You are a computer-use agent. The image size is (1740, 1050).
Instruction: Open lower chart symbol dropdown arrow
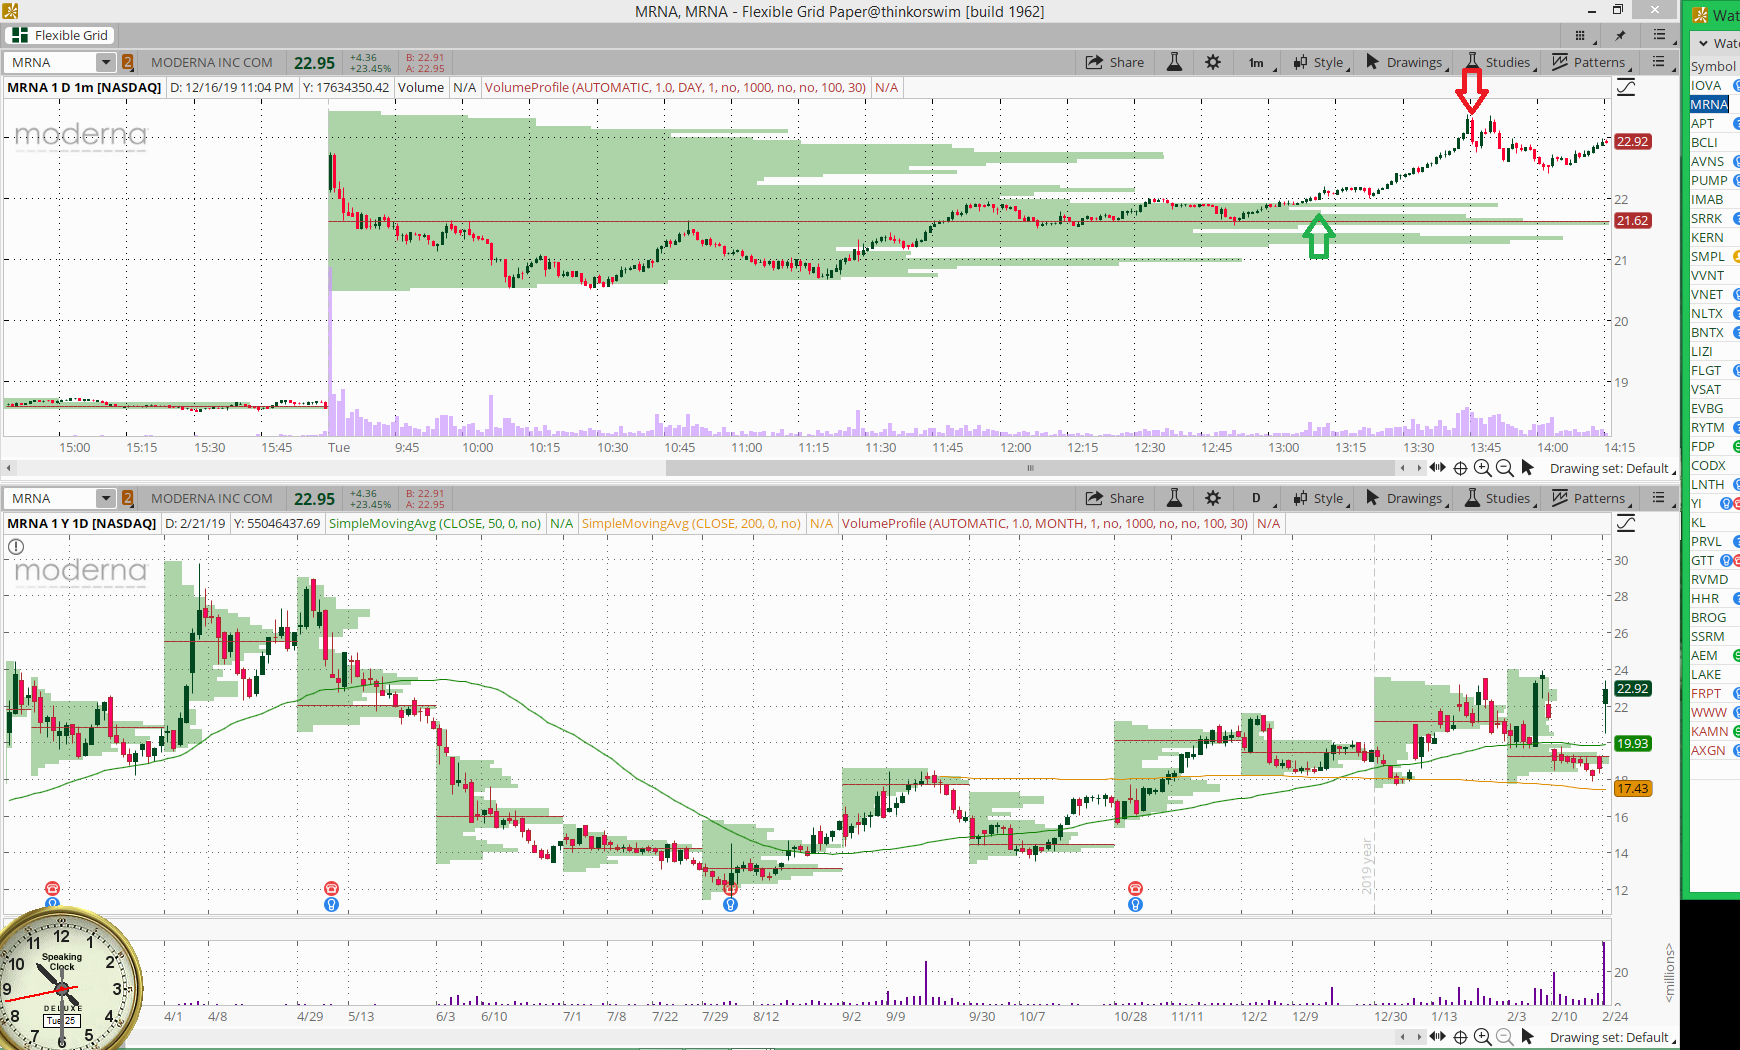[105, 498]
